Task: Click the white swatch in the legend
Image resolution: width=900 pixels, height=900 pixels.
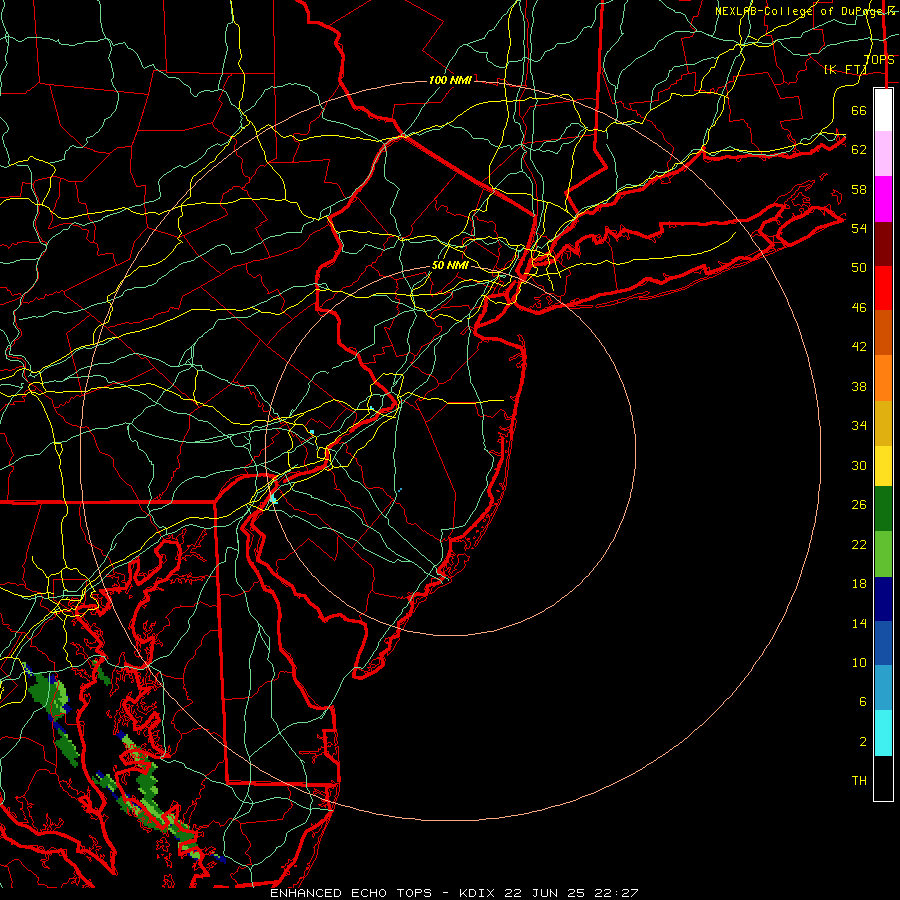Action: pyautogui.click(x=883, y=110)
